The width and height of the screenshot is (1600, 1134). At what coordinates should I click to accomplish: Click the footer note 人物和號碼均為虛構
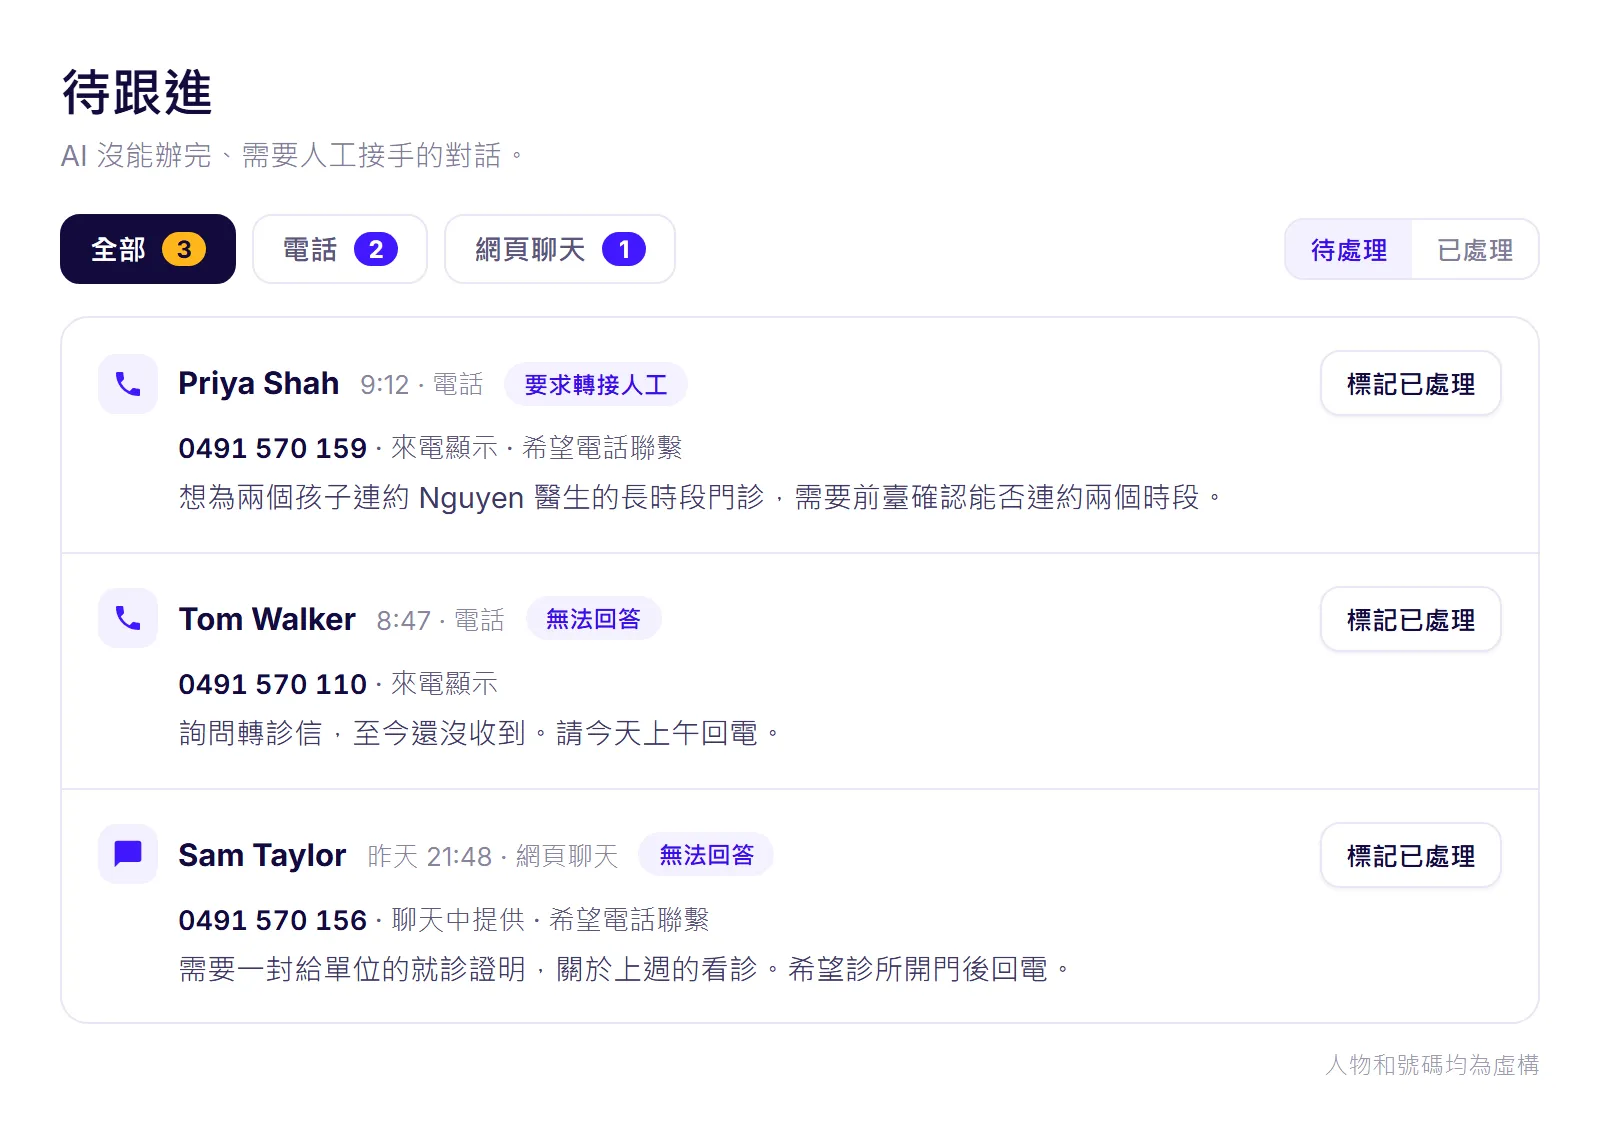click(x=1432, y=1065)
